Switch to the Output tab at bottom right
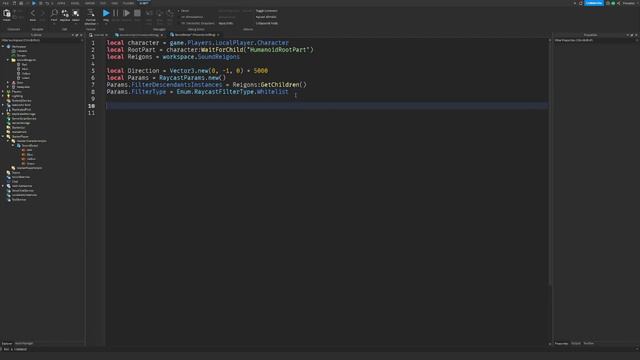This screenshot has width=640, height=360. [576, 344]
